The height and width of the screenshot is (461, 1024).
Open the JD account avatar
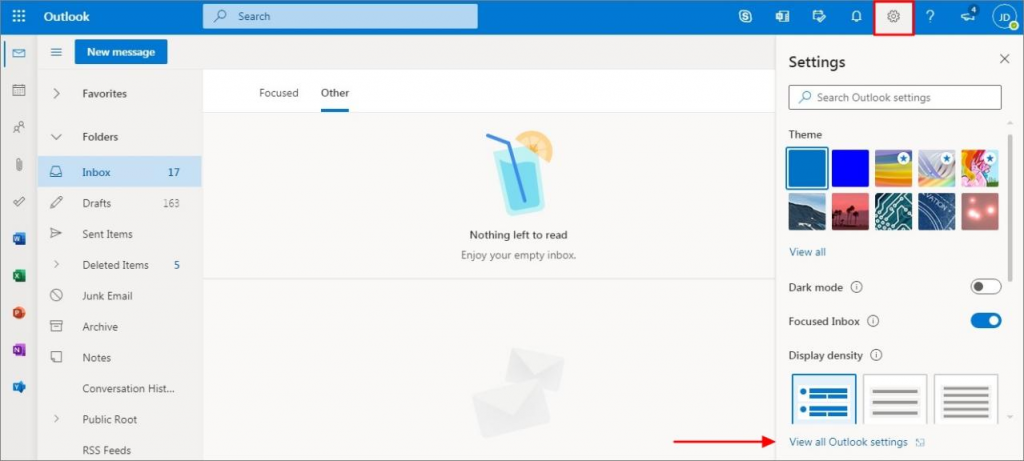(1004, 16)
